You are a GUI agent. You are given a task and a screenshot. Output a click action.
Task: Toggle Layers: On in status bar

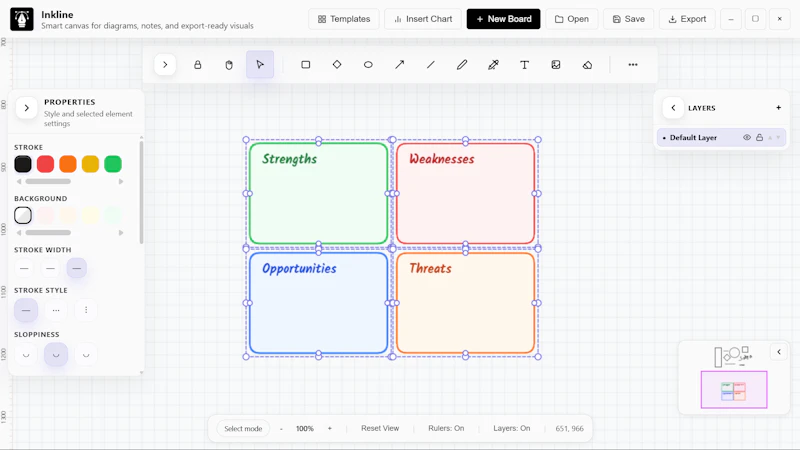pos(511,429)
